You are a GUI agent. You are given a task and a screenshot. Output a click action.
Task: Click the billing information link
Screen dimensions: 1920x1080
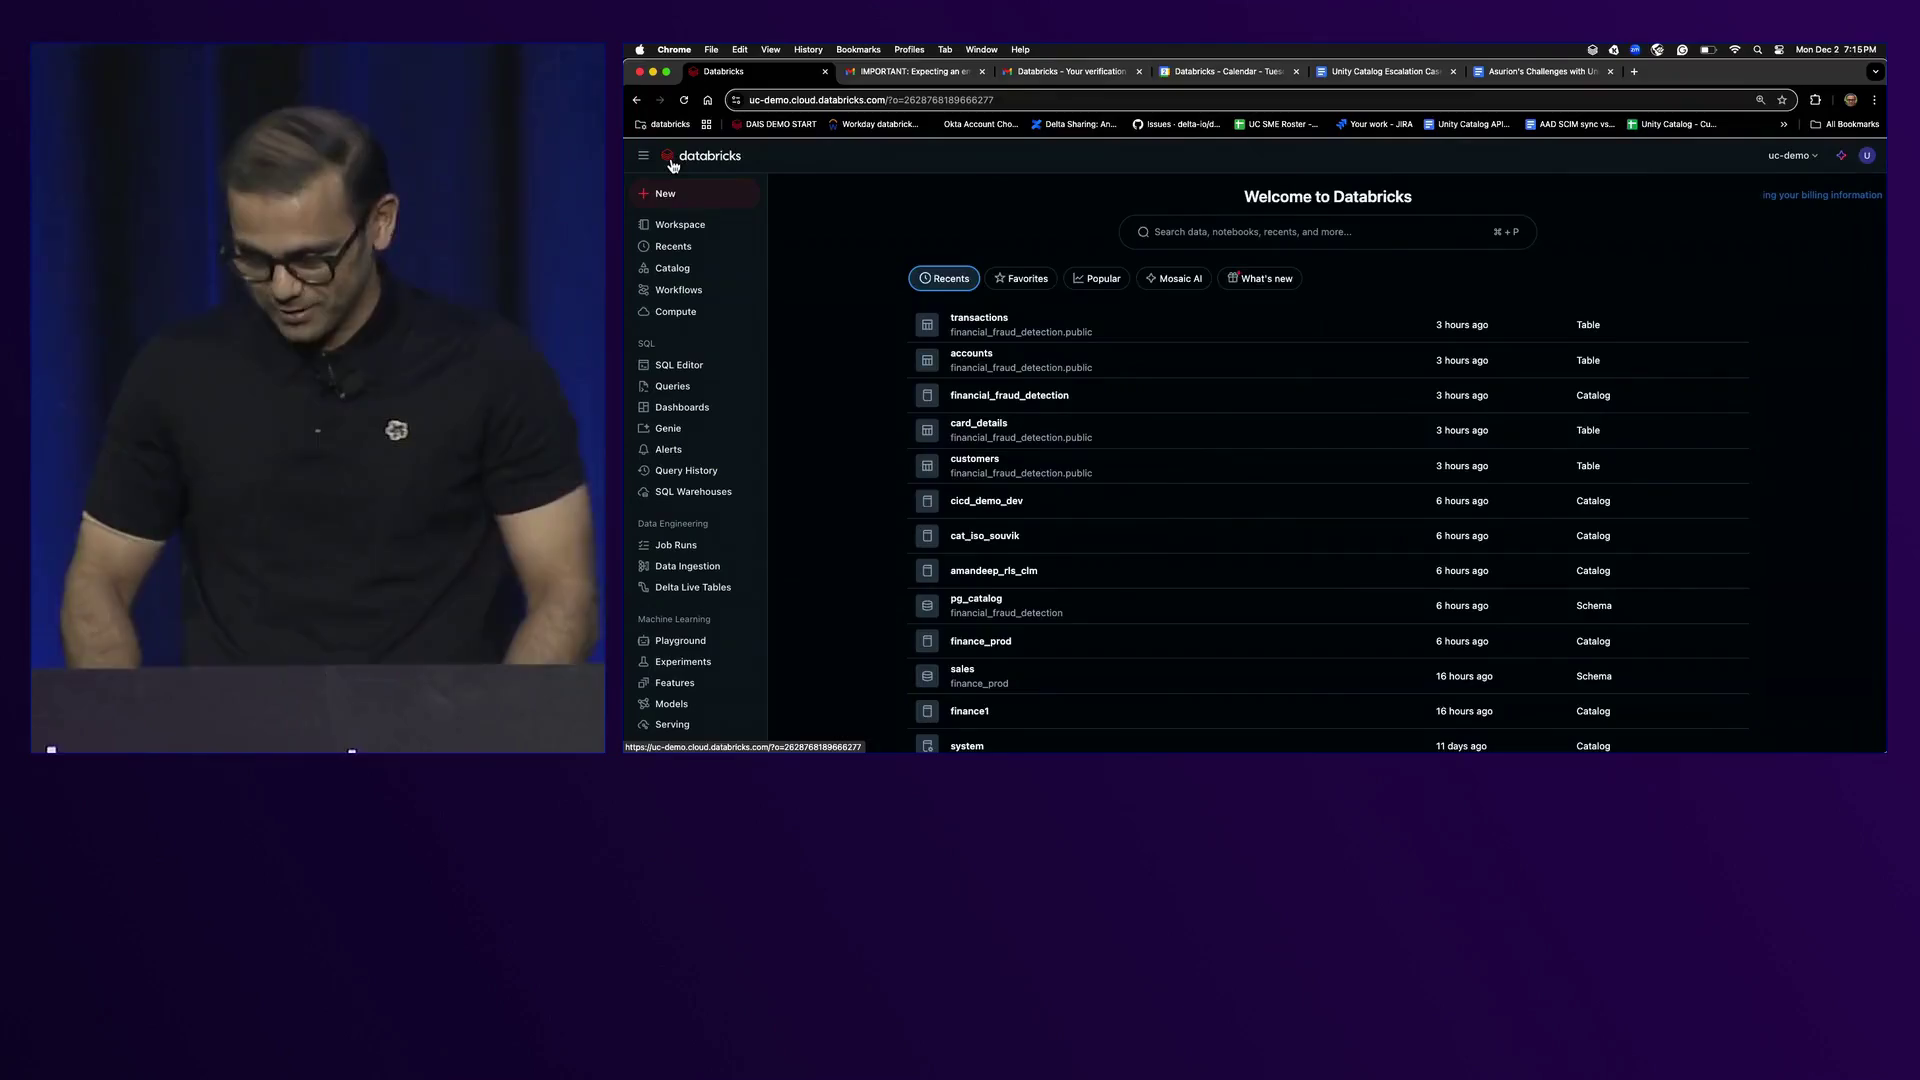click(1822, 196)
